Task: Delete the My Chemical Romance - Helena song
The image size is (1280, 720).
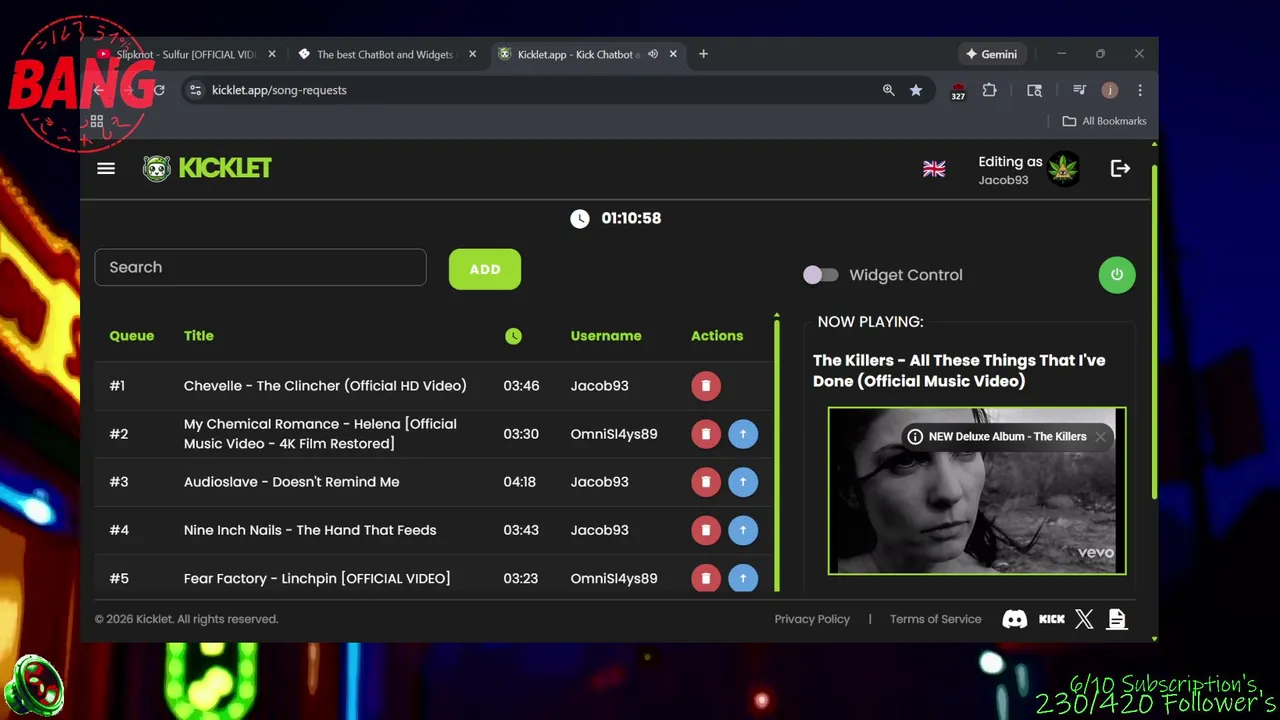Action: (706, 434)
